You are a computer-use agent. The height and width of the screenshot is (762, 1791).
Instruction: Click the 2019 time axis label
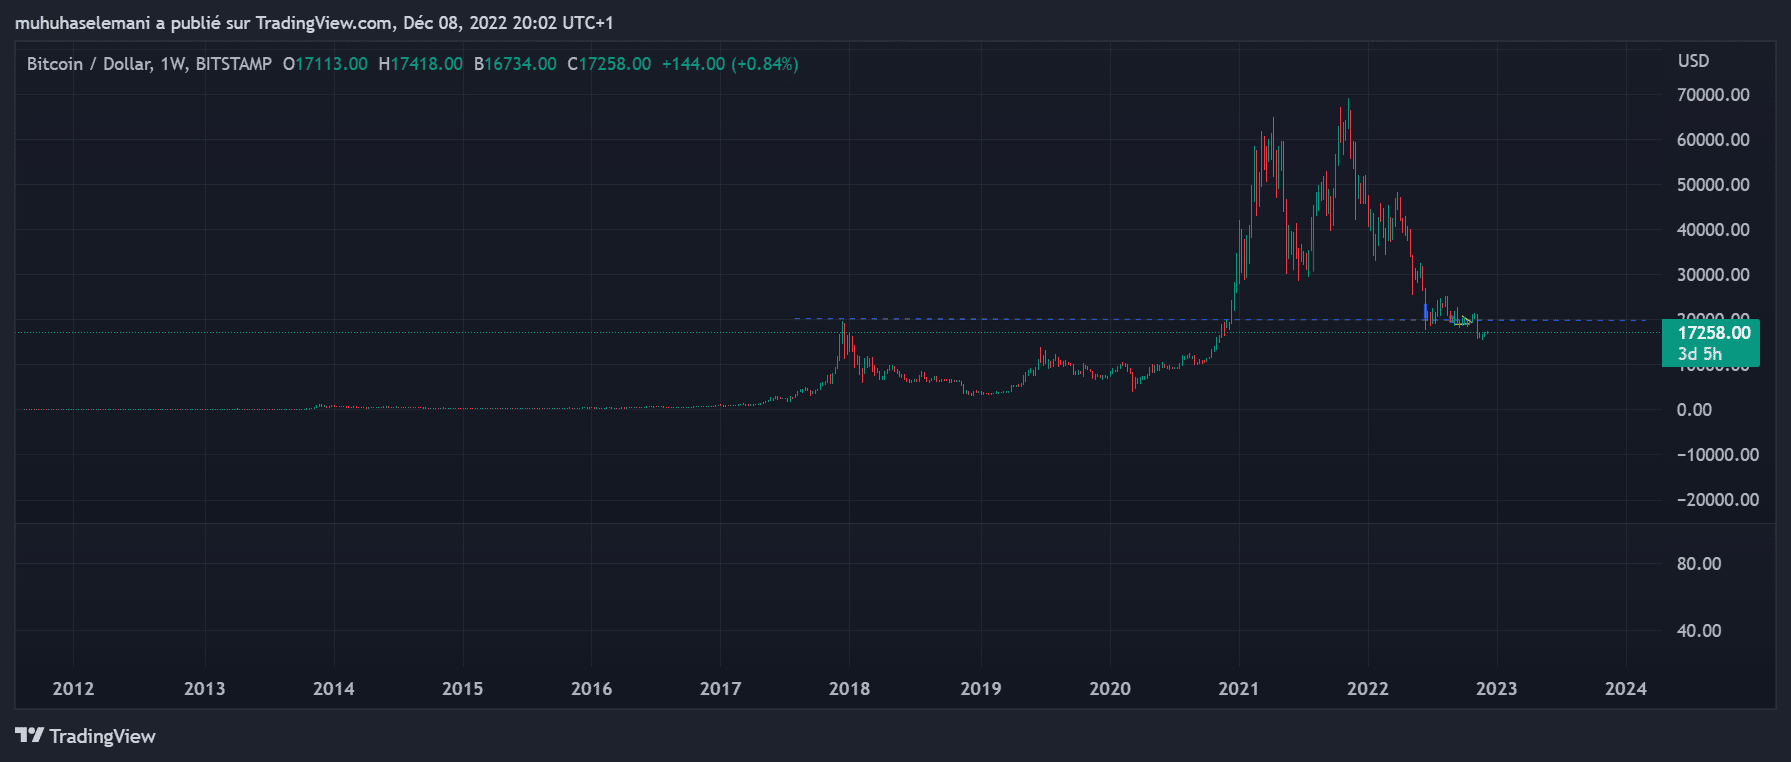[x=980, y=689]
